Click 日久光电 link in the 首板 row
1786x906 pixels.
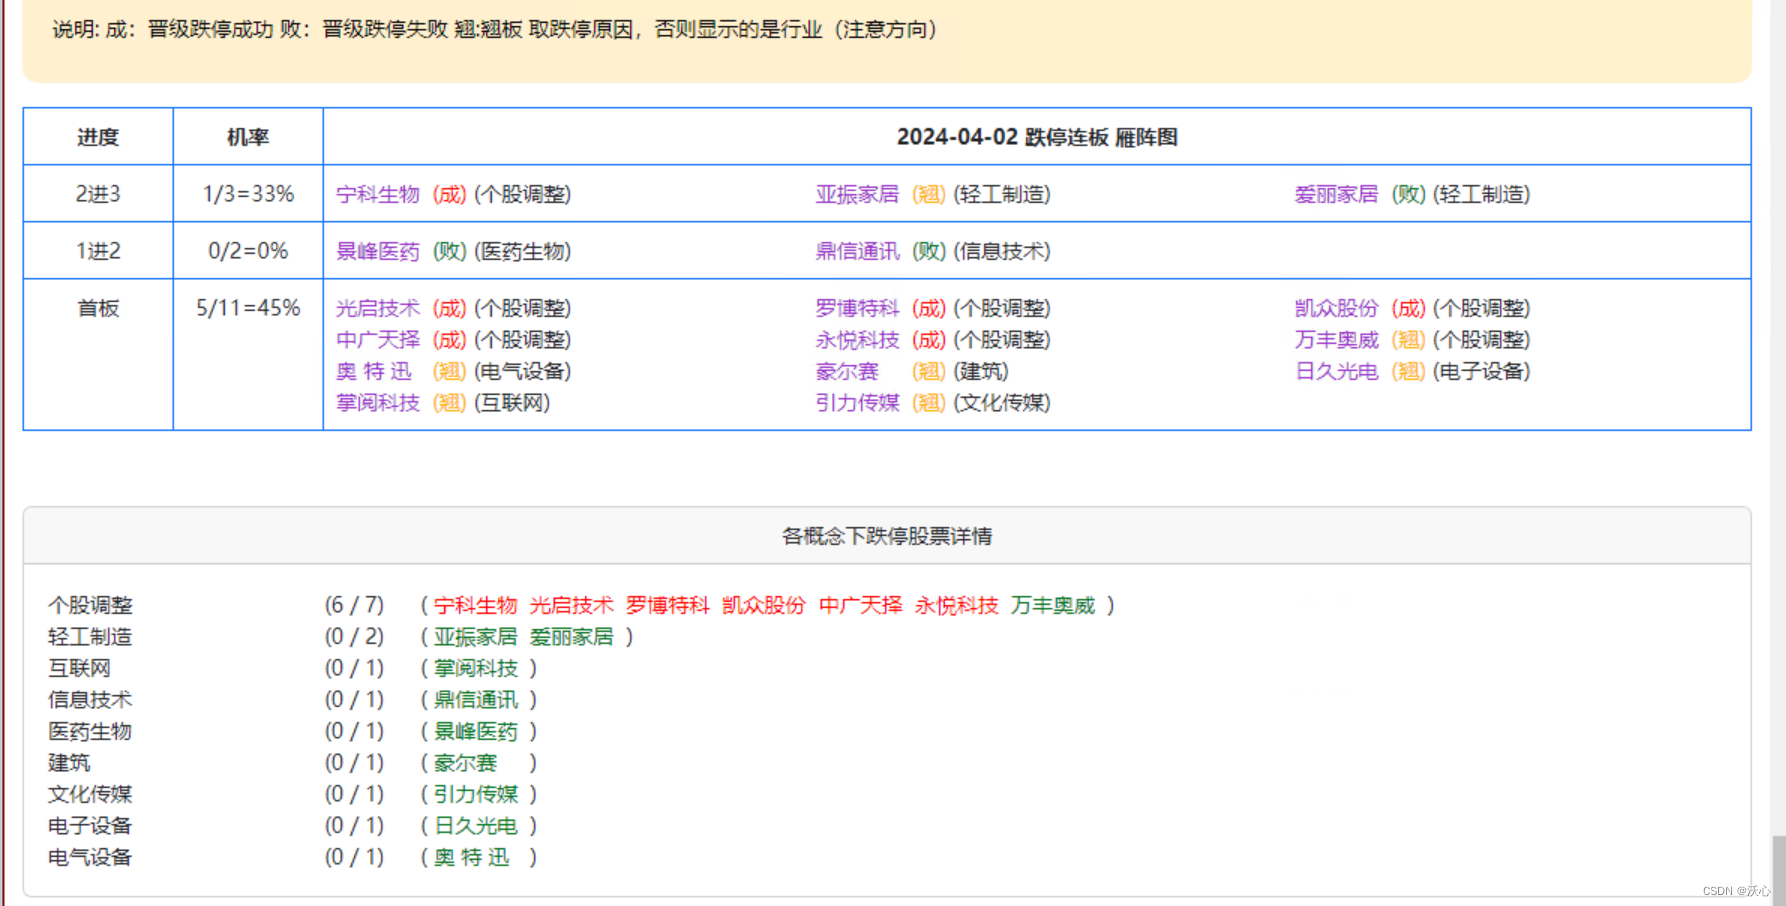click(1336, 371)
